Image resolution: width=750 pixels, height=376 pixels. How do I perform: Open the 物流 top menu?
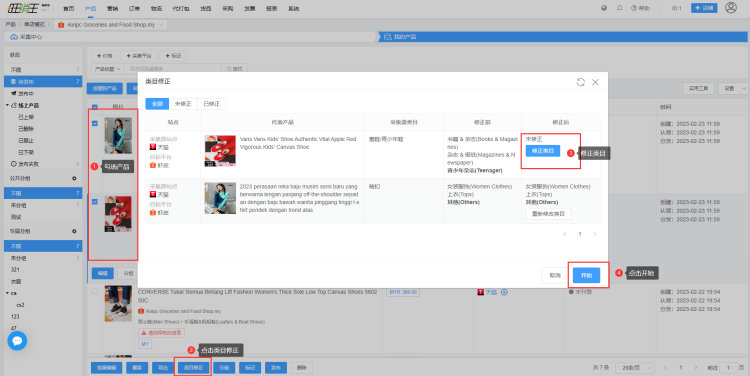(x=156, y=8)
